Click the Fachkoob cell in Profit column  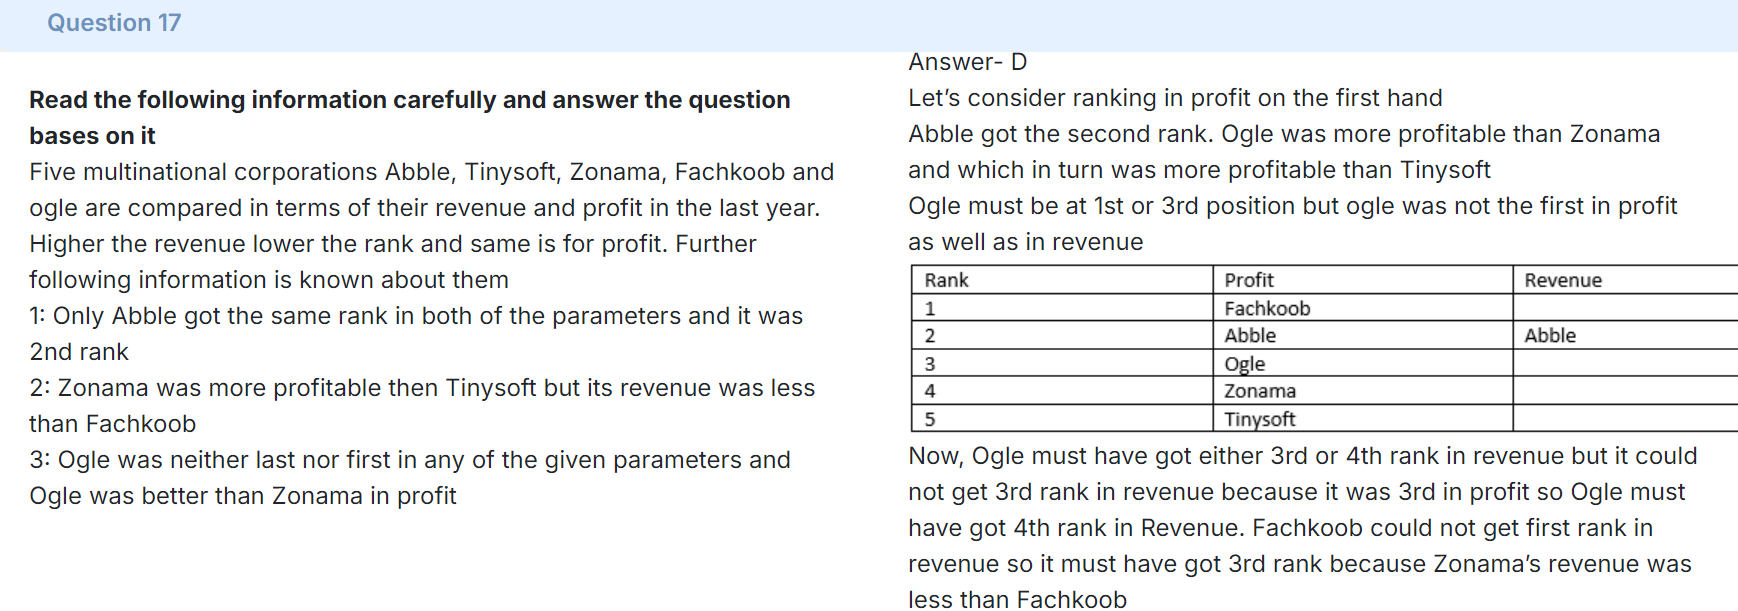tap(1363, 308)
